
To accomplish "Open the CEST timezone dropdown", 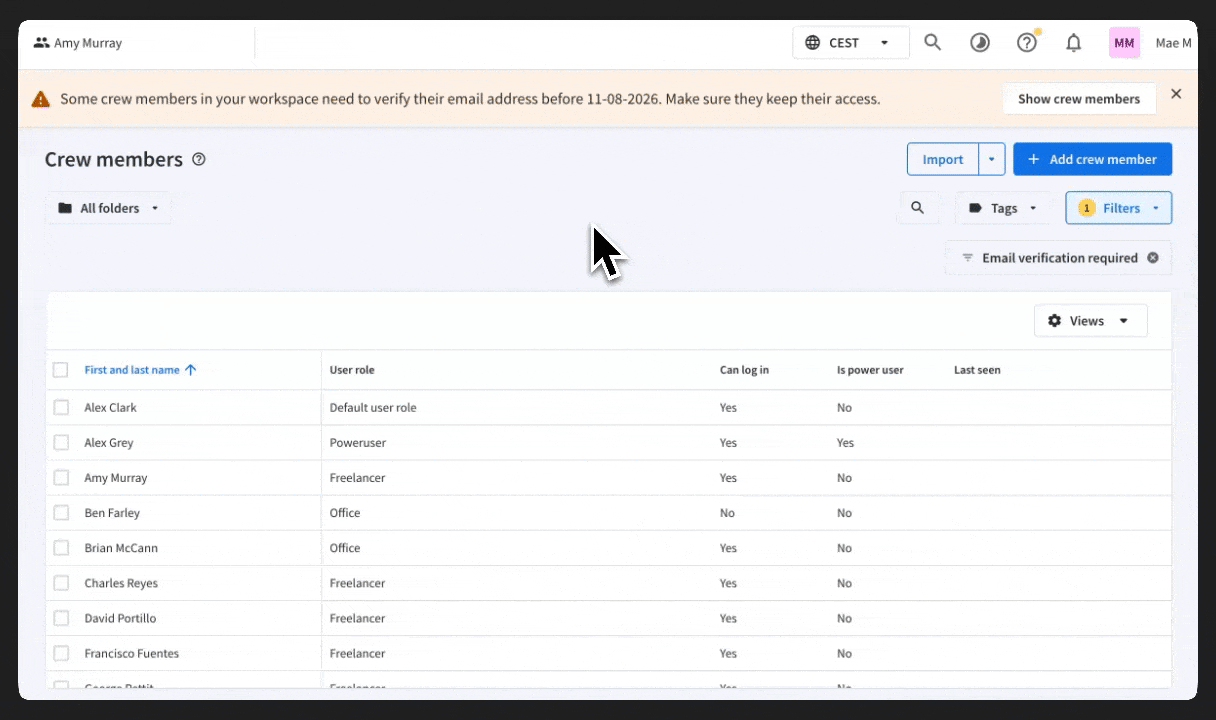I will pyautogui.click(x=851, y=43).
